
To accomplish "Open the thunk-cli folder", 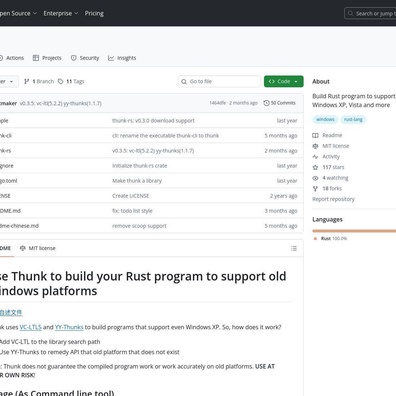I will (6, 136).
